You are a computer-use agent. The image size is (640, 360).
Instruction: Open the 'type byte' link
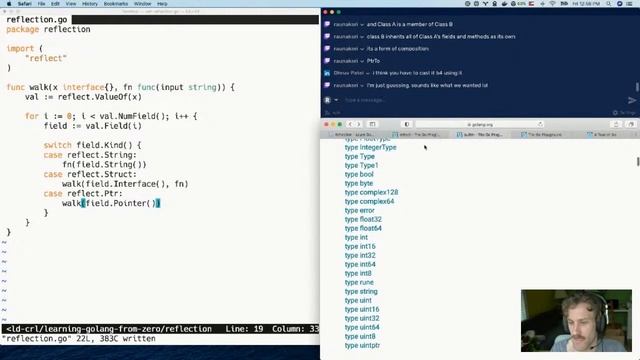click(x=358, y=183)
